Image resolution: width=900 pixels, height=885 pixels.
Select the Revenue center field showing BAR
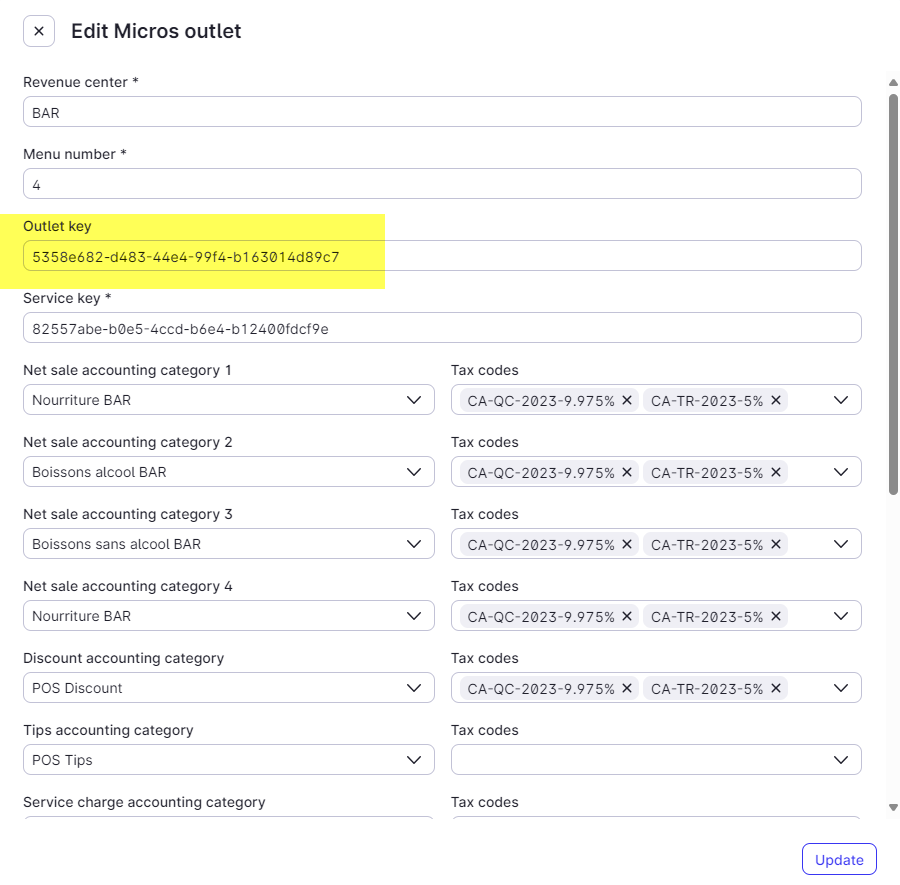click(x=442, y=111)
